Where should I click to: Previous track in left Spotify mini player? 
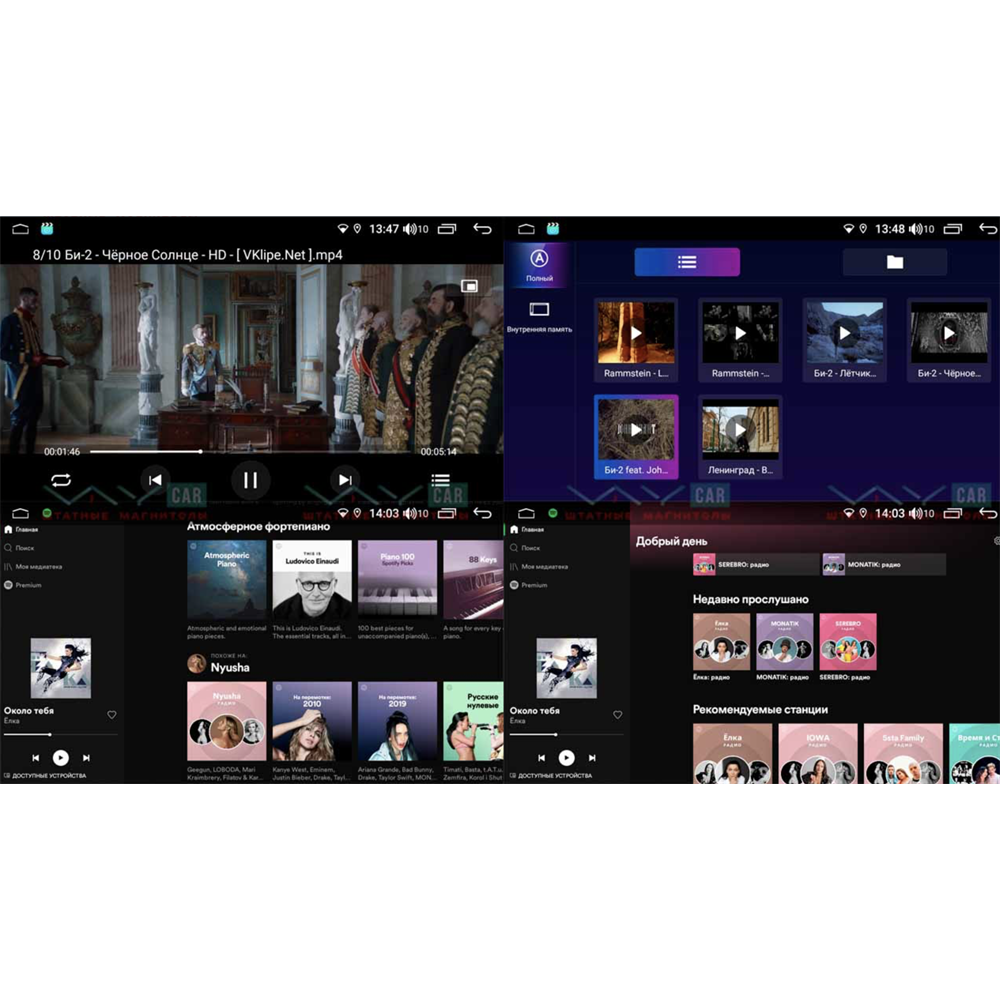coord(36,758)
